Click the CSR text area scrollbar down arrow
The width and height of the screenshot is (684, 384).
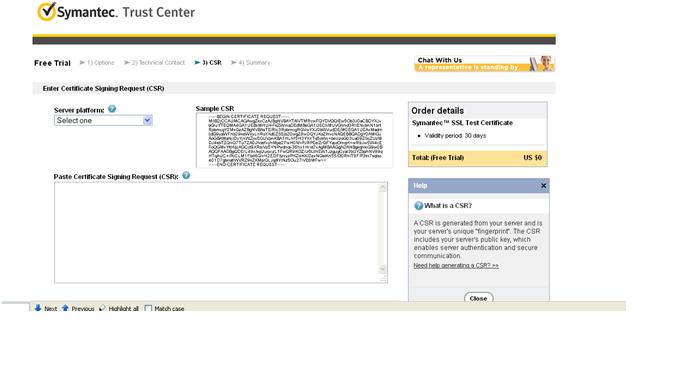pos(383,269)
